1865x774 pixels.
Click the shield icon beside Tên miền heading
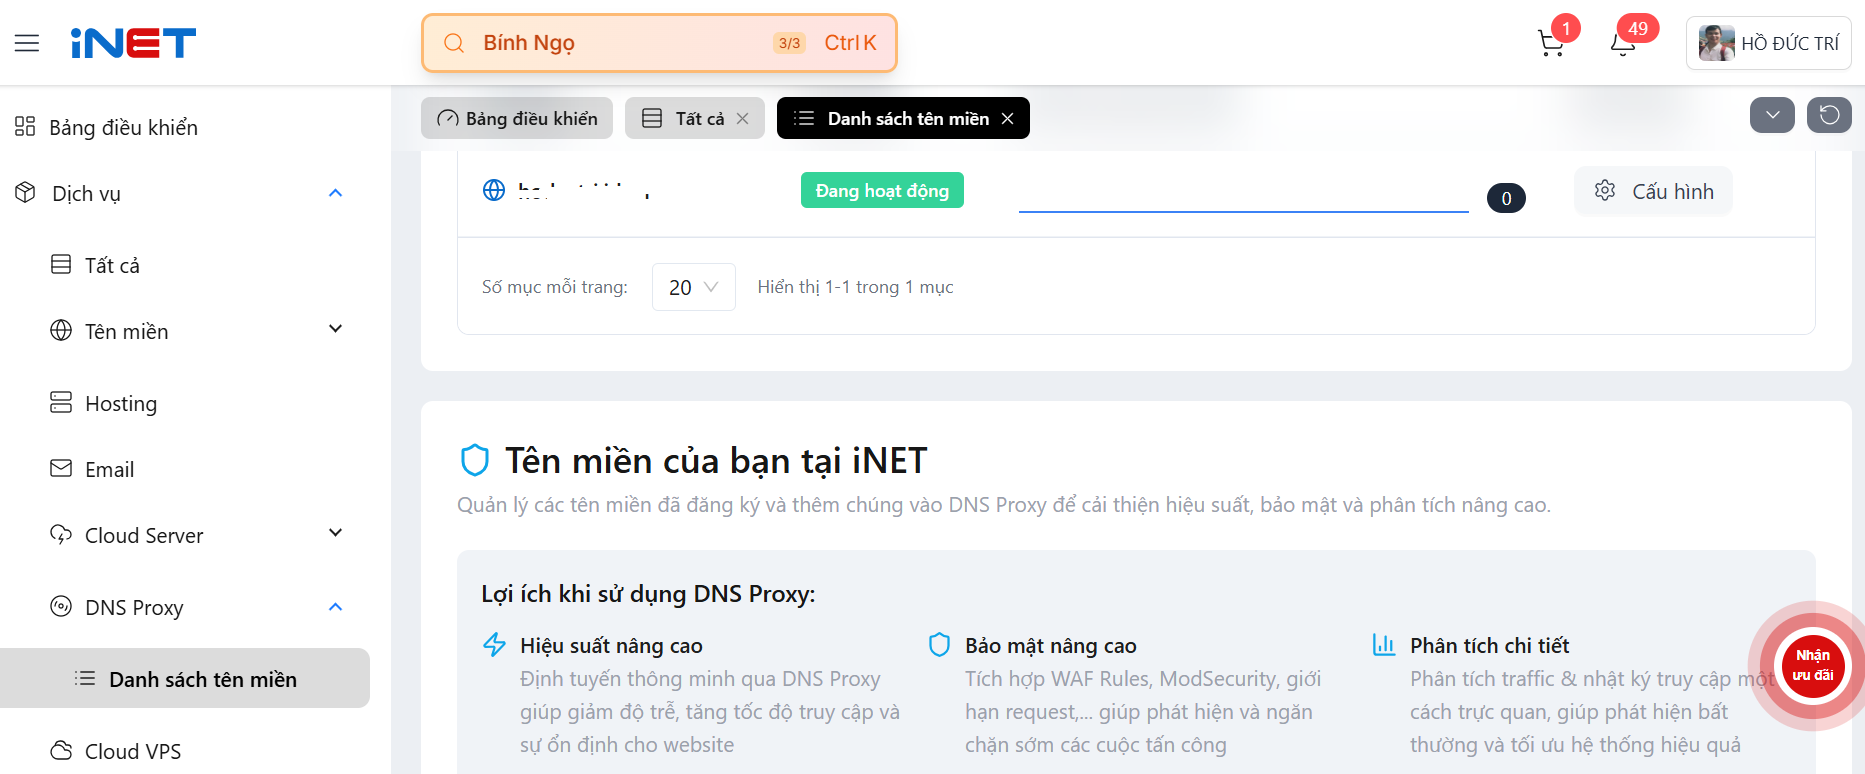474,460
